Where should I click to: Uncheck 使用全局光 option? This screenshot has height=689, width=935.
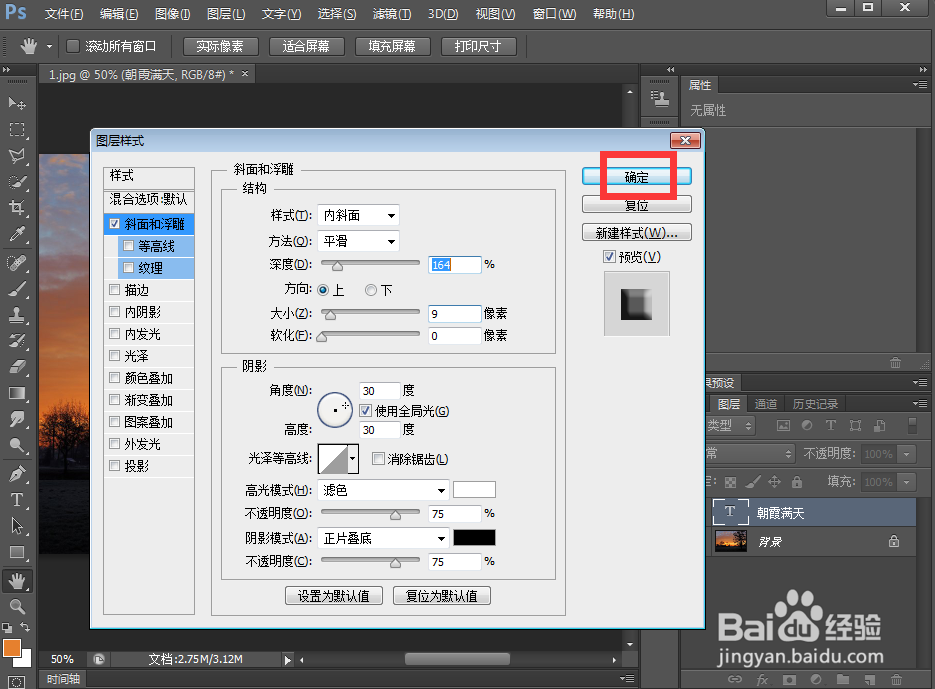coord(367,411)
